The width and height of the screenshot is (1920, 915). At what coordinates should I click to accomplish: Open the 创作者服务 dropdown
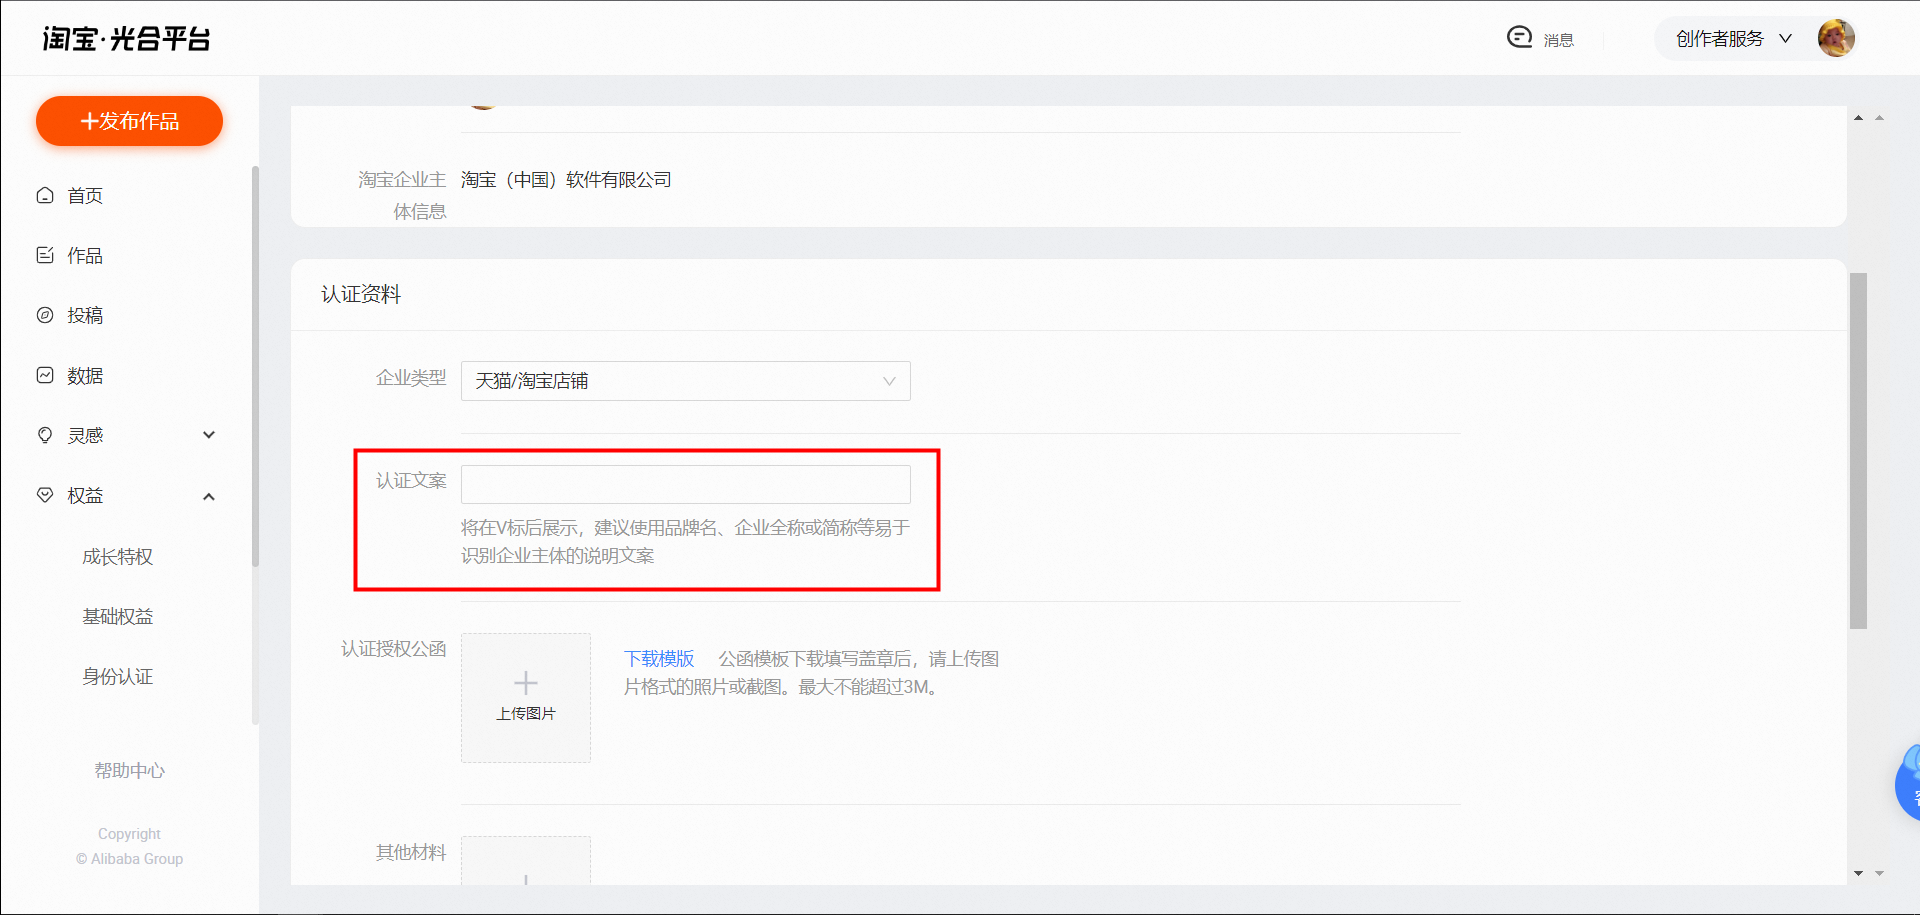tap(1734, 39)
